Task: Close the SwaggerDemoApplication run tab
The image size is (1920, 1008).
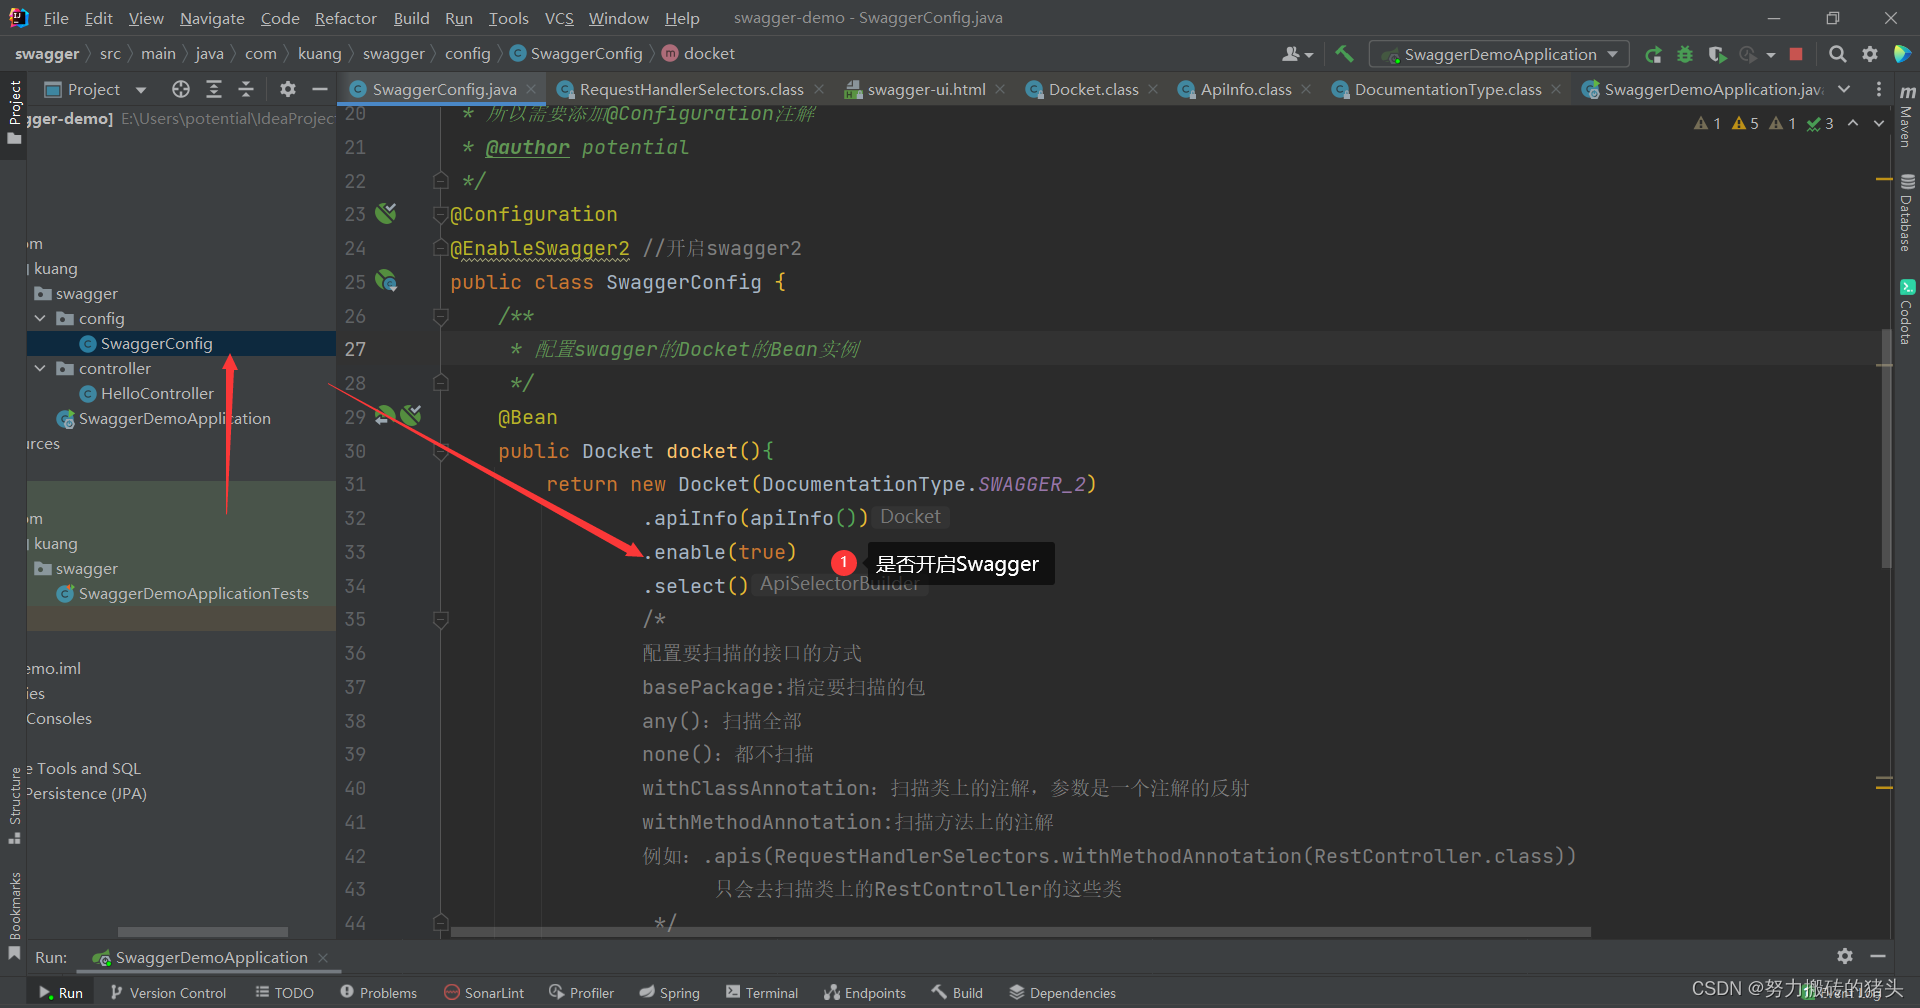Action: click(x=322, y=957)
